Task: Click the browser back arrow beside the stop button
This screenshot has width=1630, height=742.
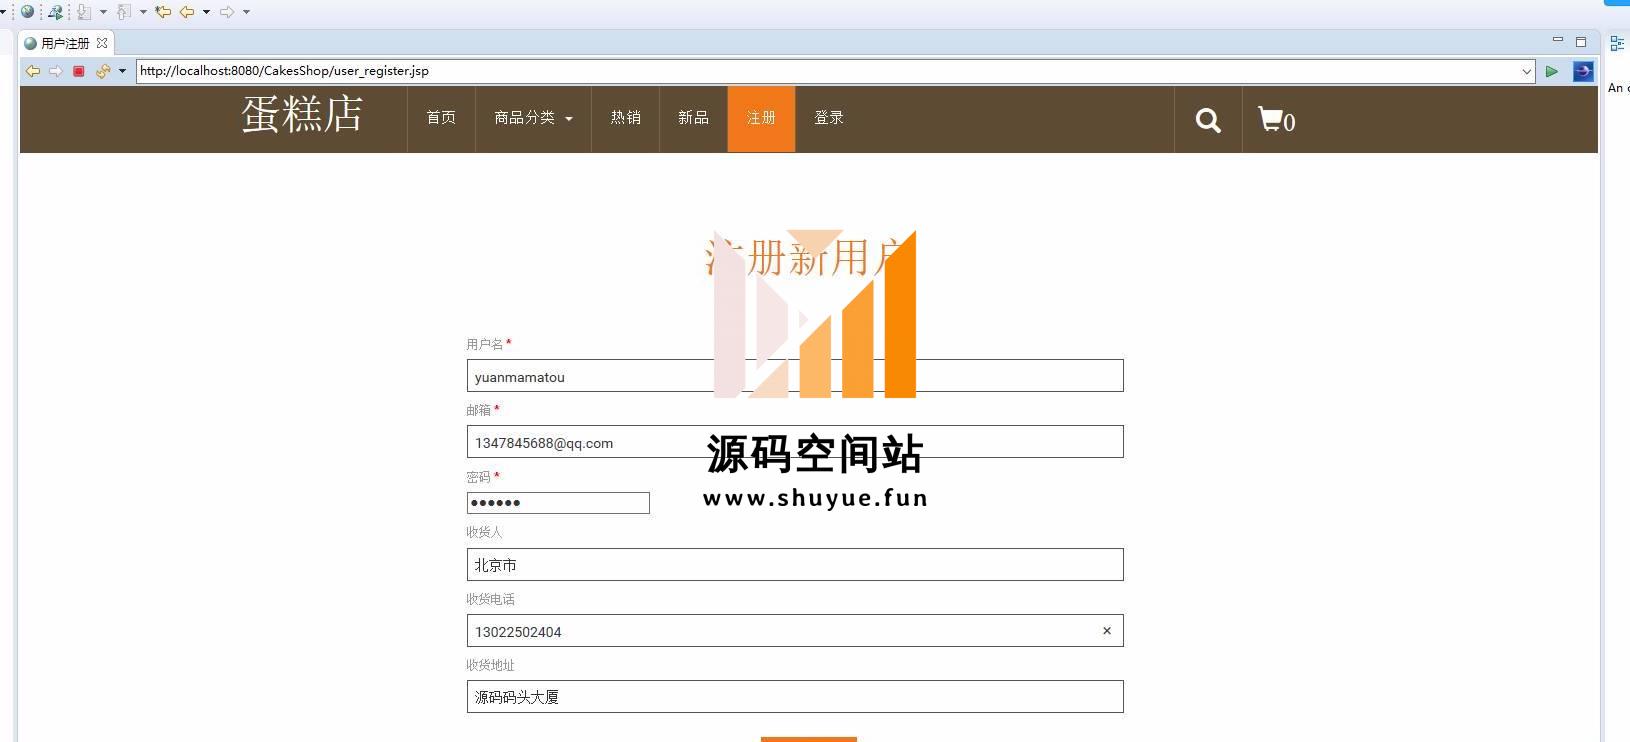Action: pos(33,71)
